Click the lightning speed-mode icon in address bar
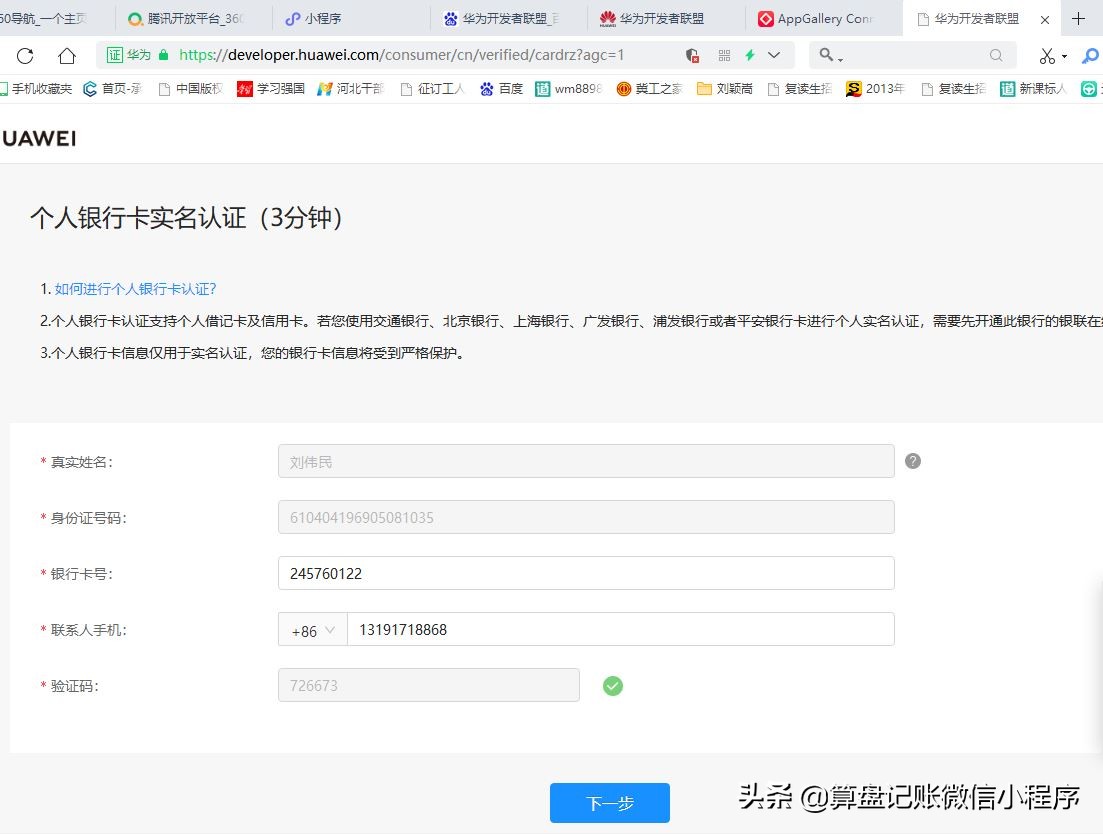Image resolution: width=1103 pixels, height=834 pixels. (x=750, y=56)
